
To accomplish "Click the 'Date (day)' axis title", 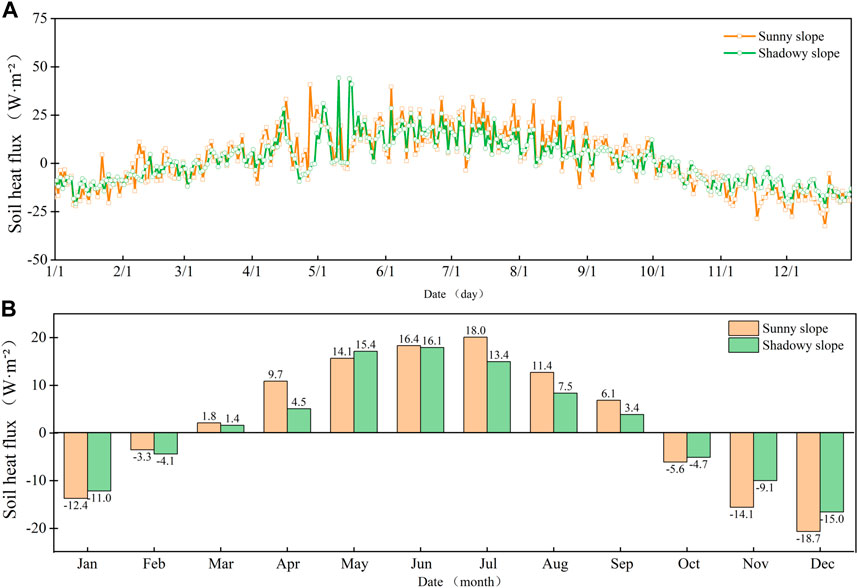I will (454, 294).
